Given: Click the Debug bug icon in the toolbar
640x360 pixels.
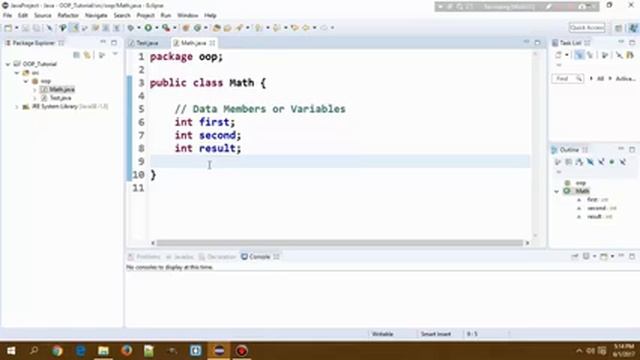Looking at the screenshot, I should point(131,28).
